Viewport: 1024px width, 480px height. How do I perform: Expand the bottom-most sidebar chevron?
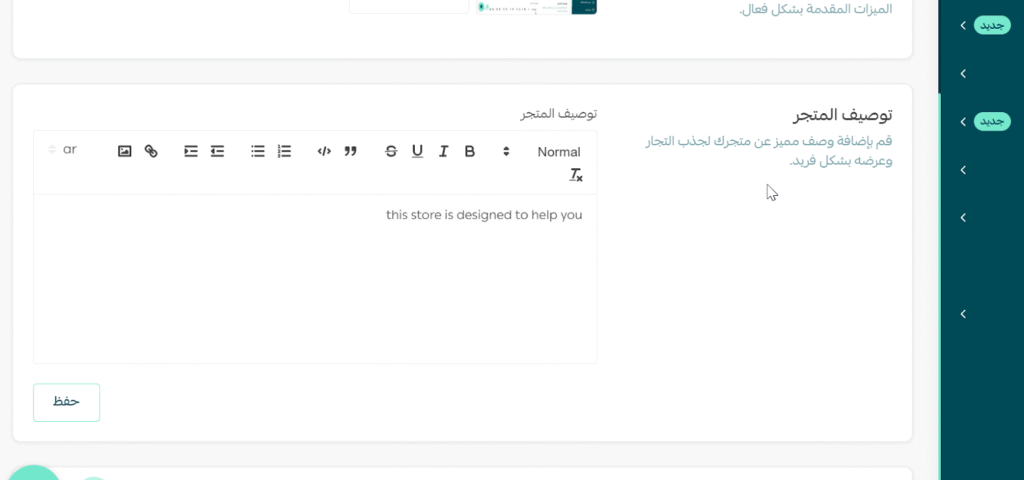(x=963, y=314)
